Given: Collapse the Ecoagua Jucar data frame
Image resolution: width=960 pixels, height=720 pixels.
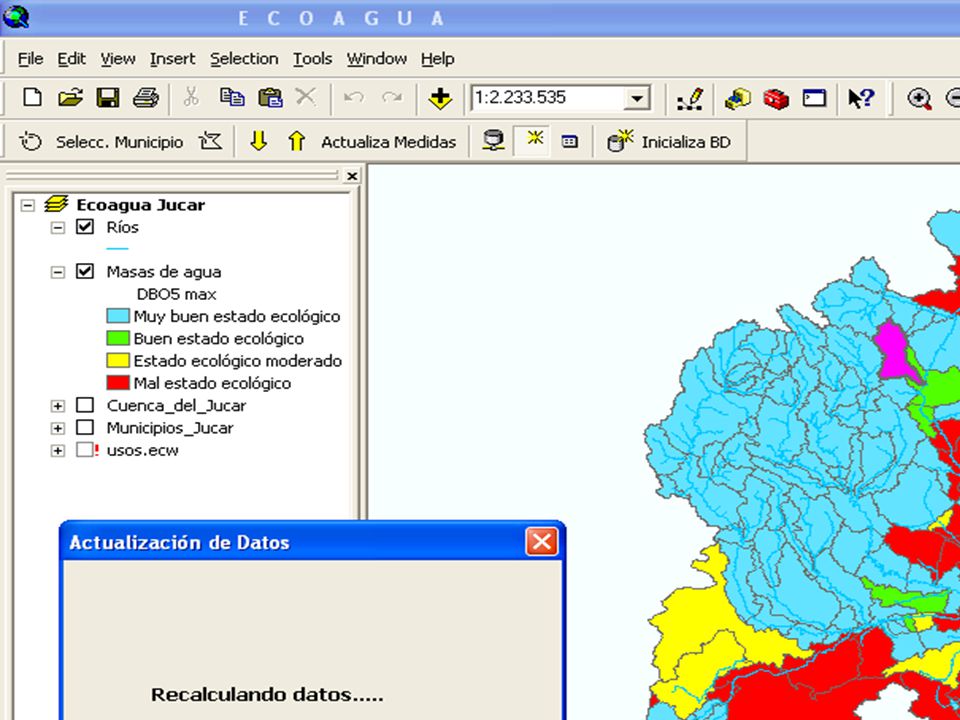Looking at the screenshot, I should pyautogui.click(x=28, y=205).
